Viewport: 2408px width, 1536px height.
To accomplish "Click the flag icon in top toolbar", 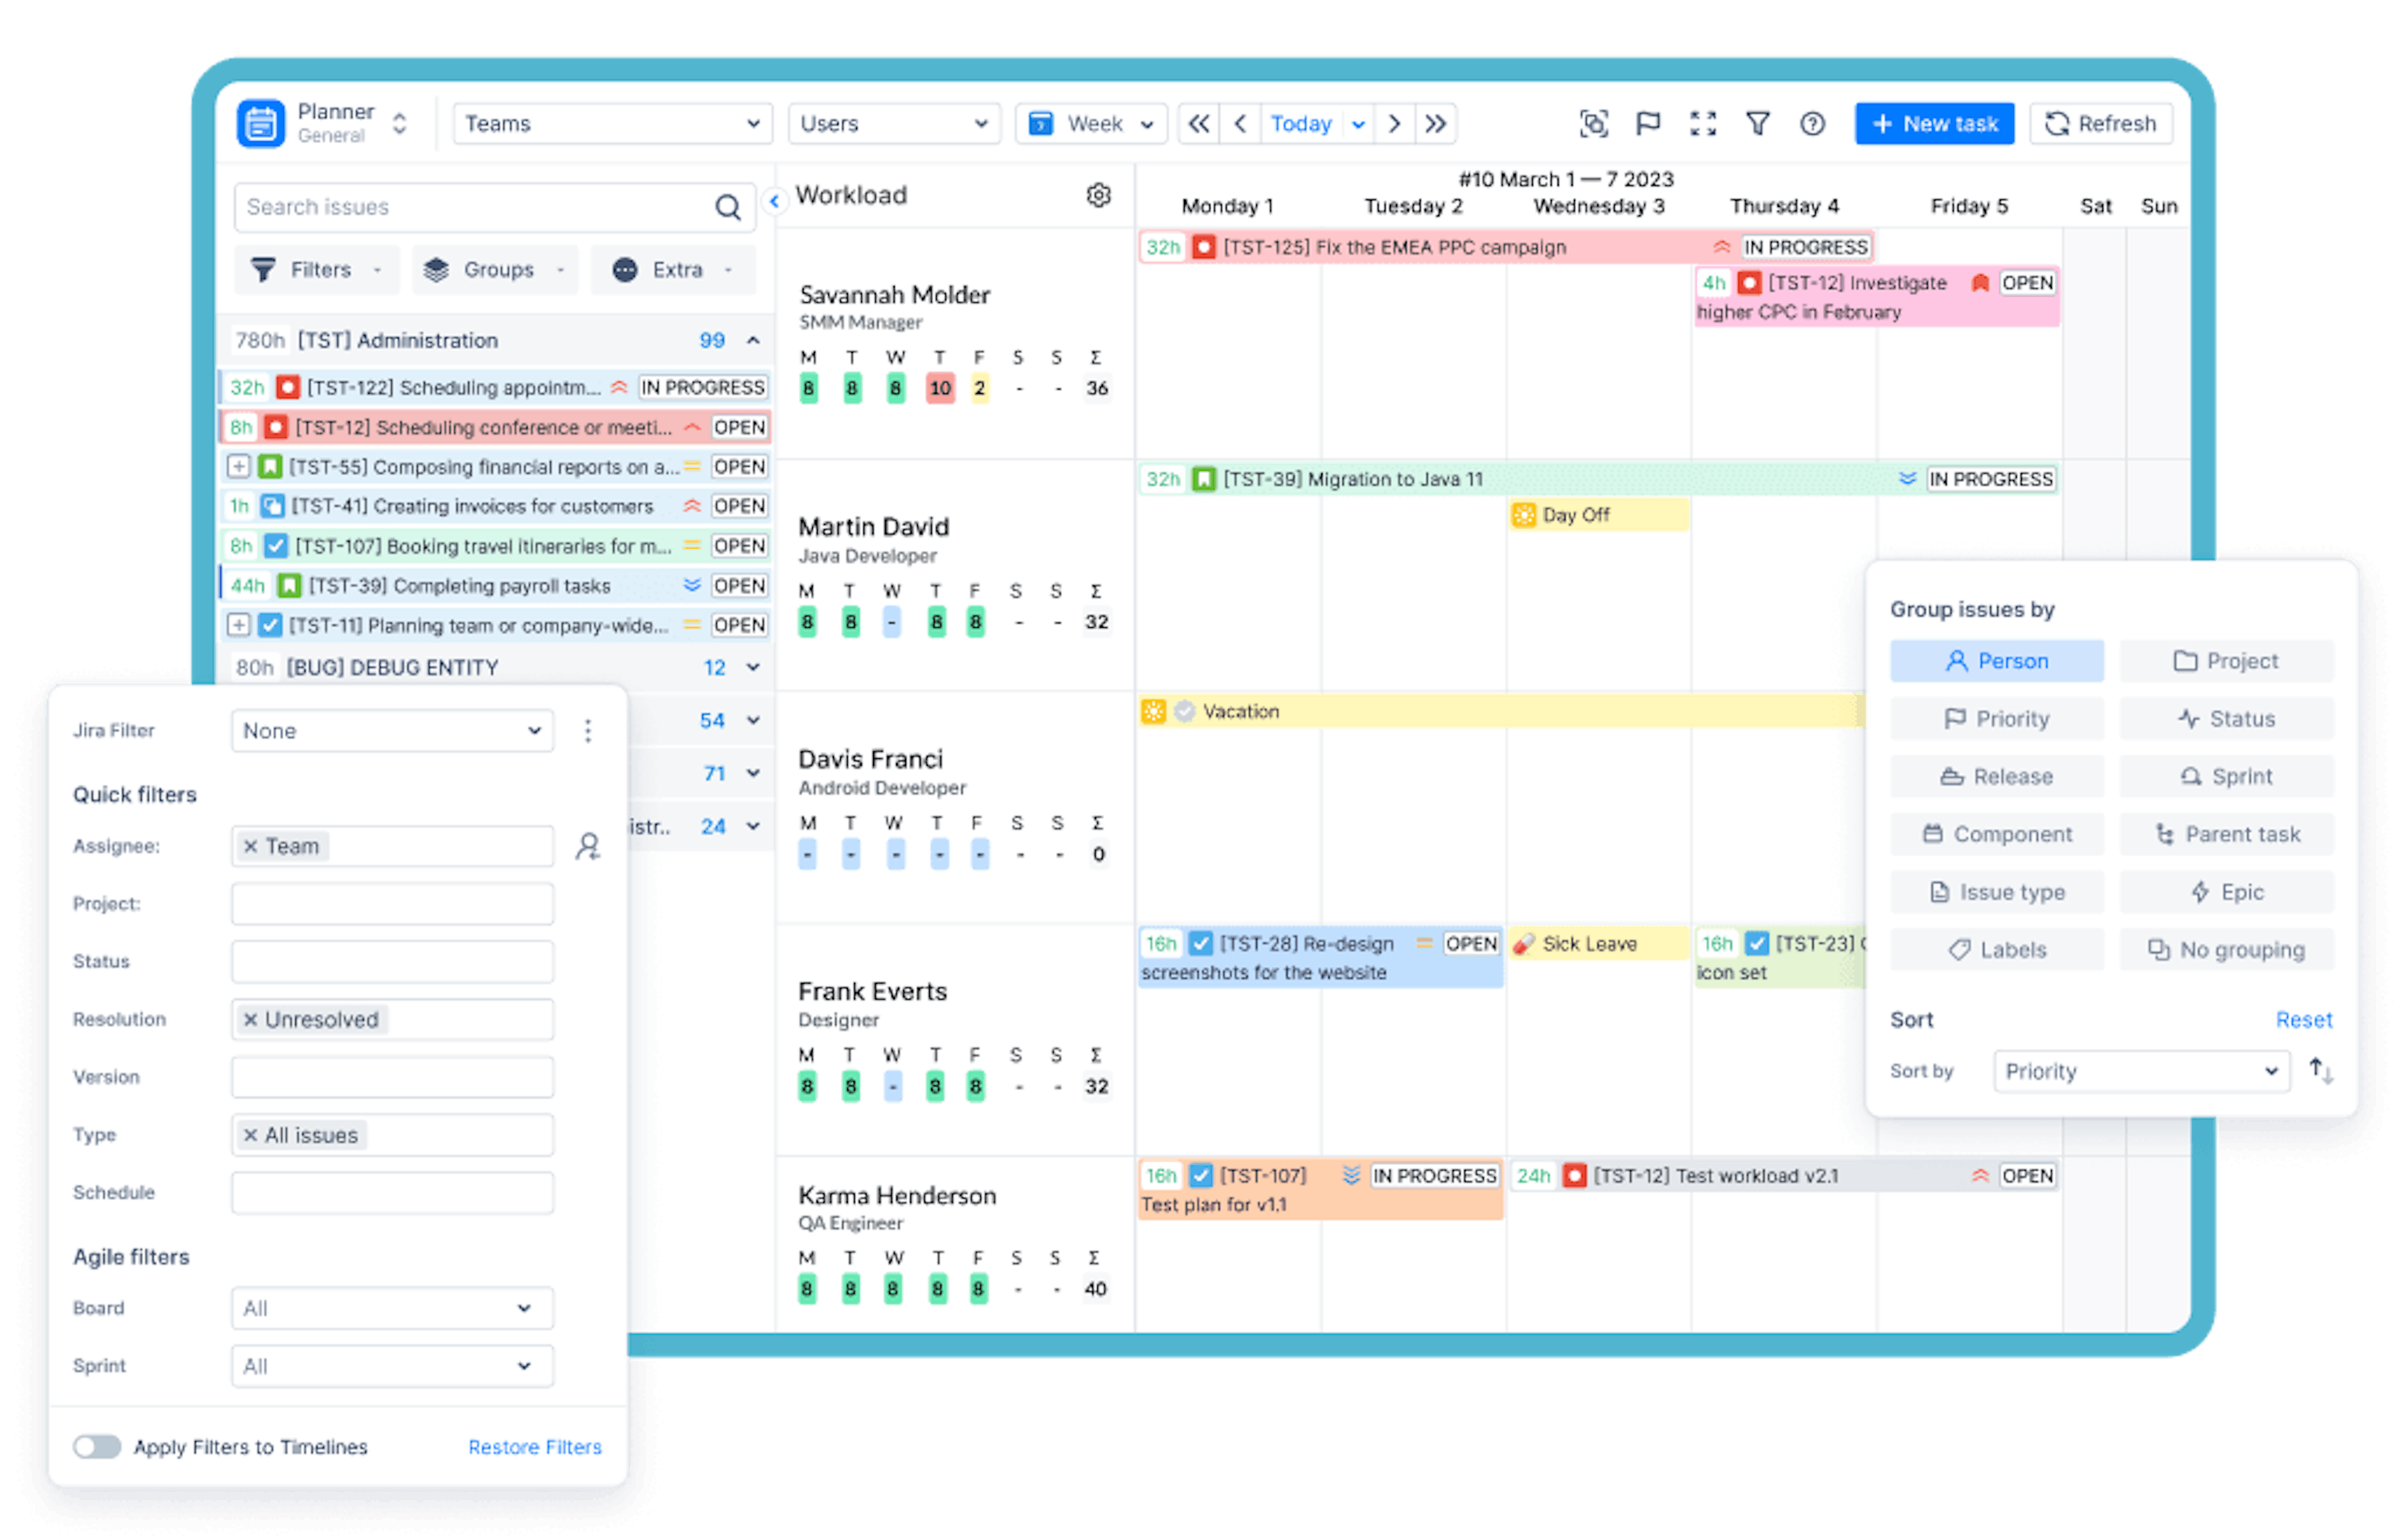I will (1647, 124).
